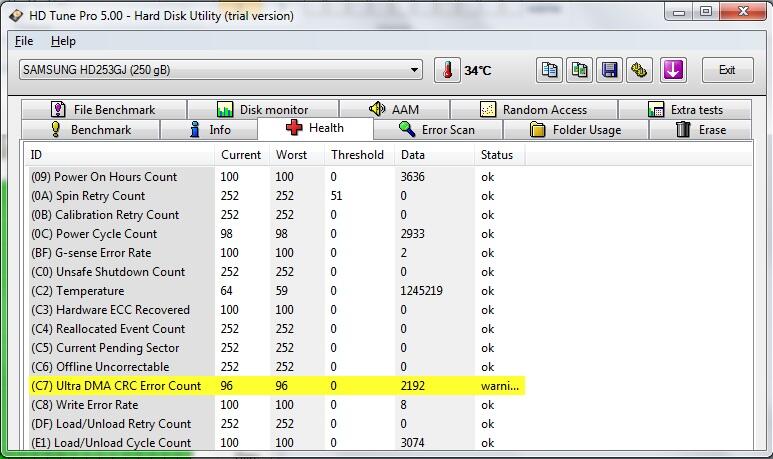Open the File menu
The width and height of the screenshot is (773, 459).
[x=24, y=41]
